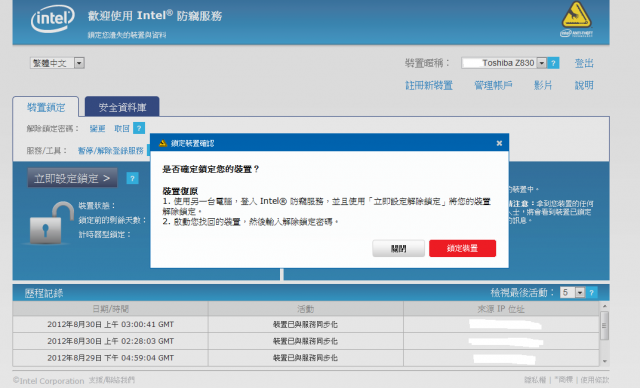
Task: Click the history table scrollbar down arrow
Action: 604,361
